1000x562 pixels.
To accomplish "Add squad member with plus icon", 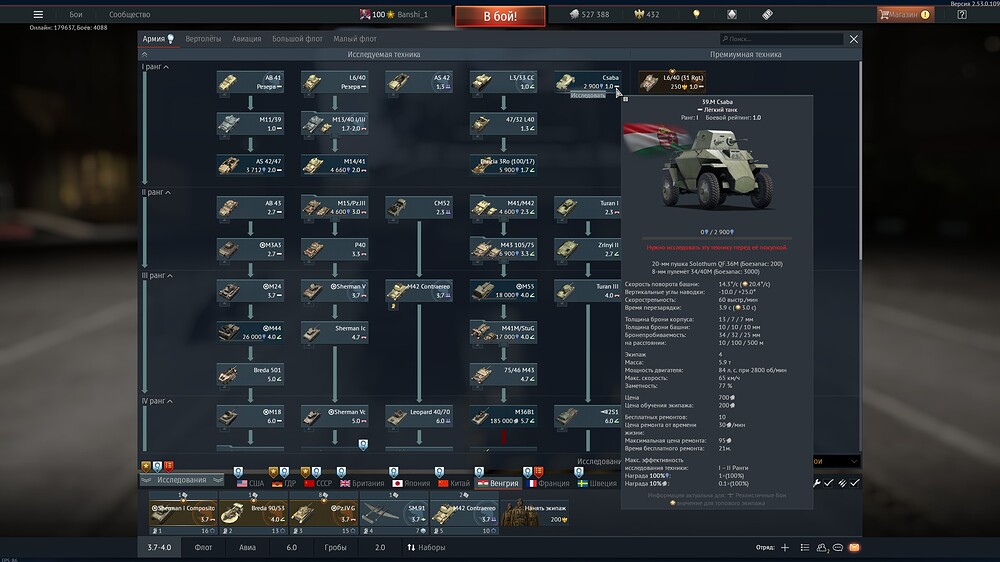I will pyautogui.click(x=785, y=548).
